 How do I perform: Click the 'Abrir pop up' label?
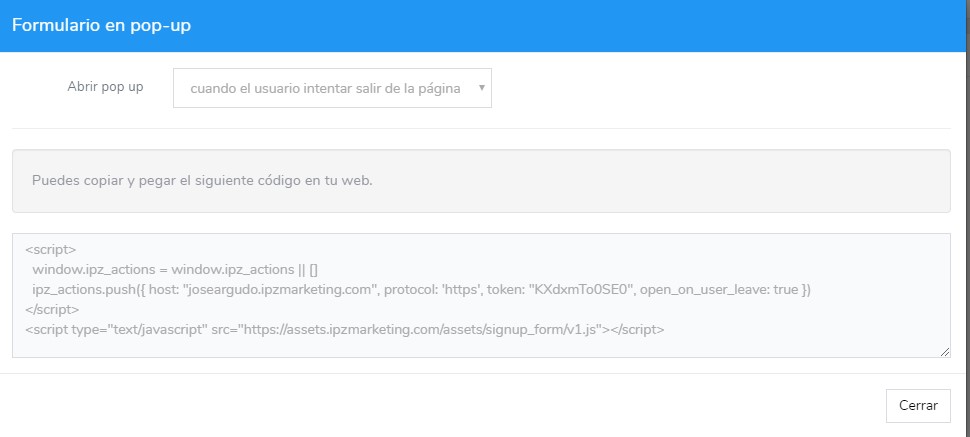pos(105,87)
